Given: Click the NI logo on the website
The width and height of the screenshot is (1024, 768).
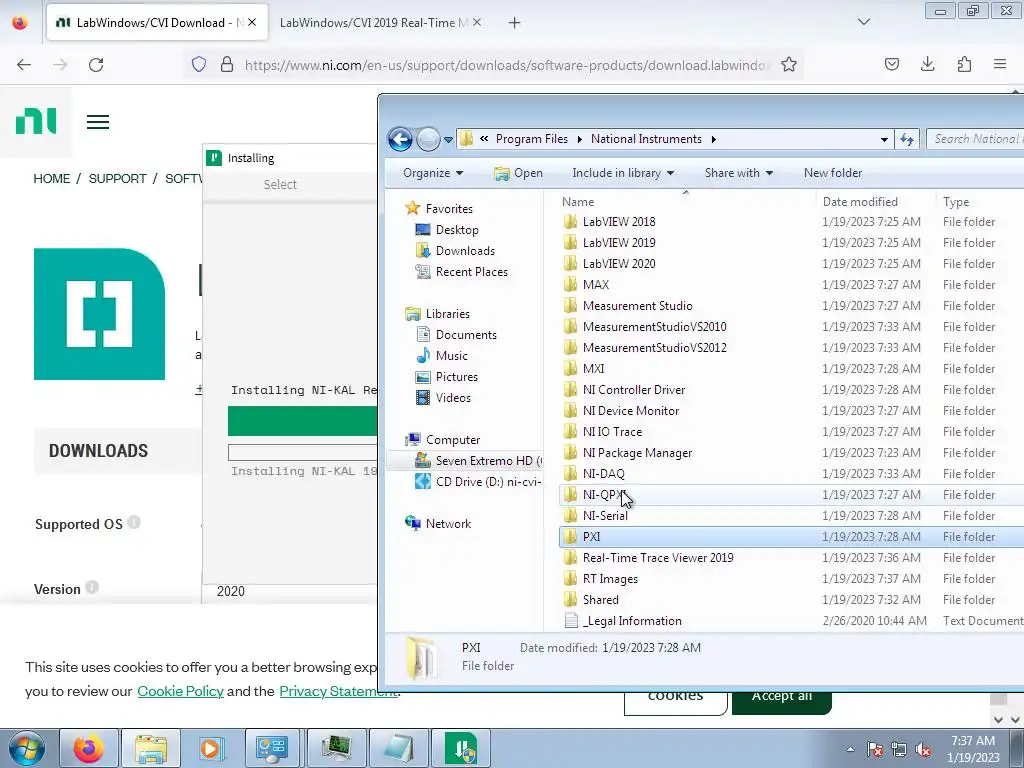Looking at the screenshot, I should [x=36, y=121].
